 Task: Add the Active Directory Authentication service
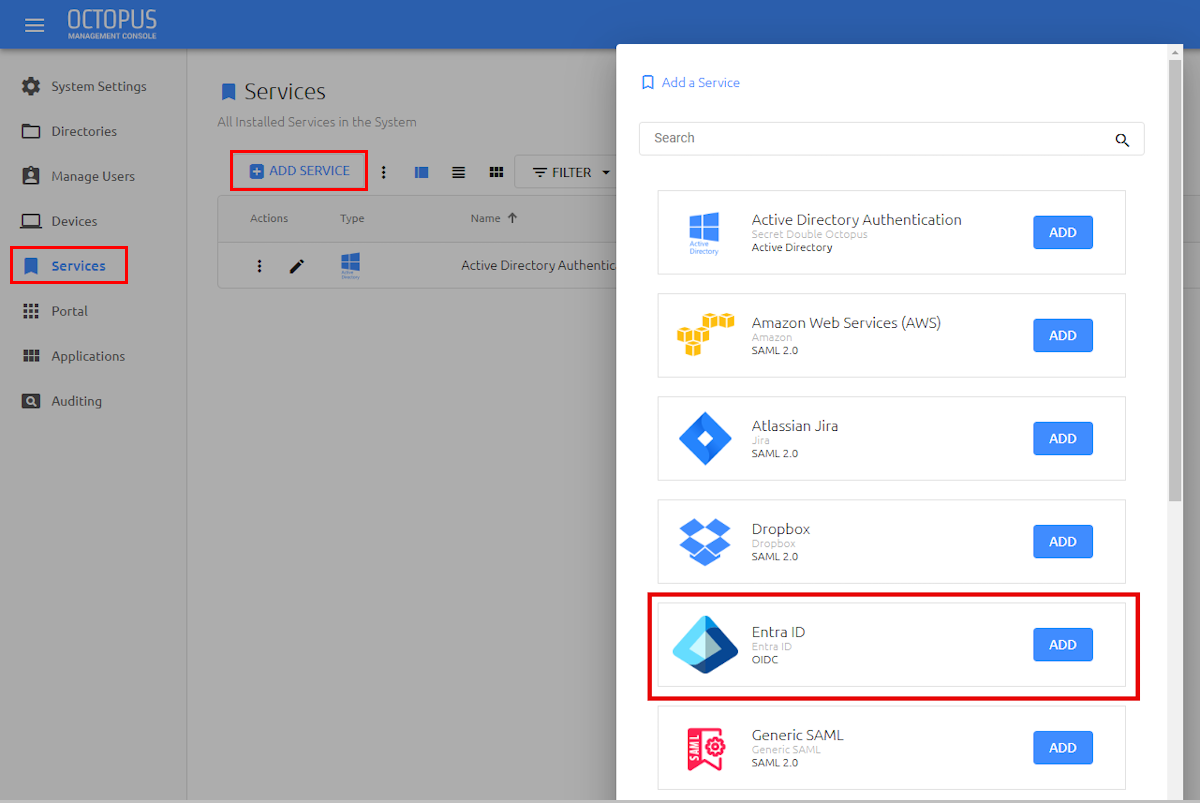(x=1063, y=232)
